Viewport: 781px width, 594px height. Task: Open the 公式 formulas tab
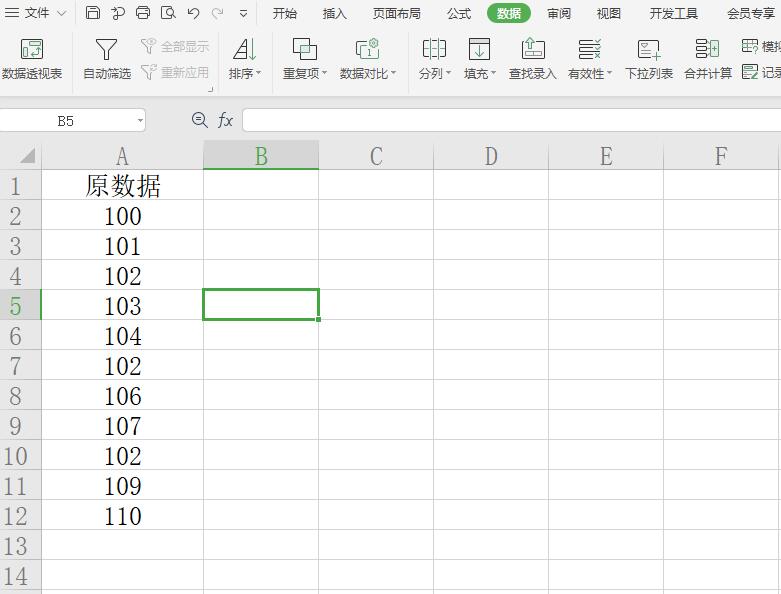click(x=459, y=13)
